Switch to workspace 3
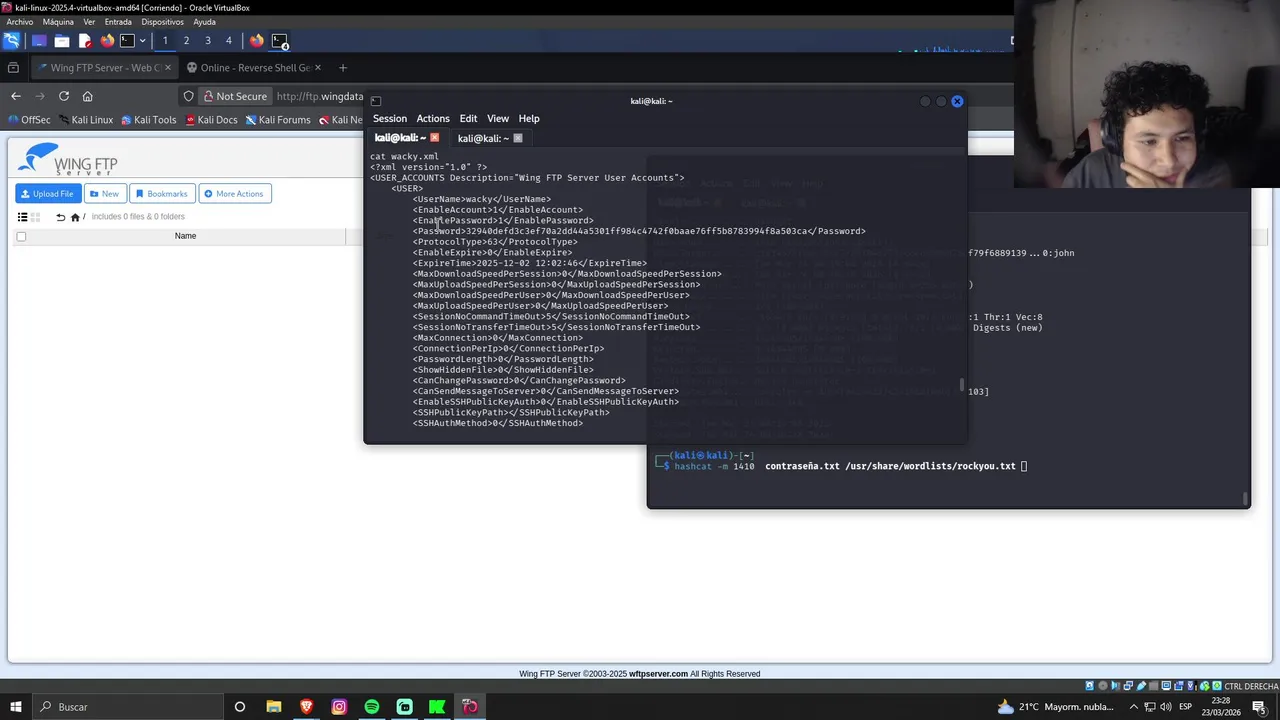1280x720 pixels. [207, 41]
